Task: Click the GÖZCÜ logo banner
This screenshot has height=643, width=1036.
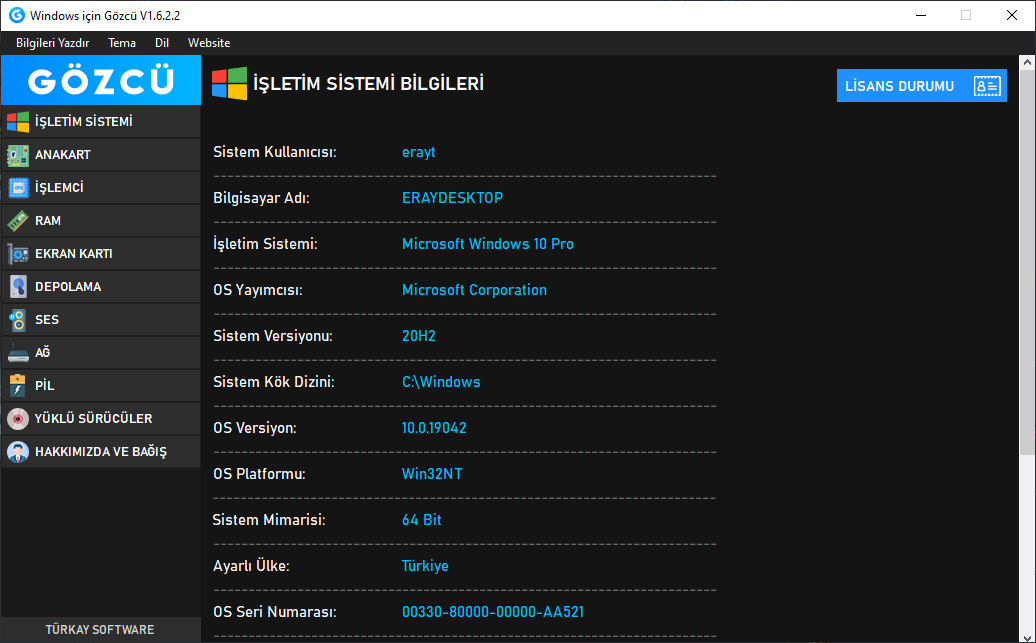Action: pos(101,80)
